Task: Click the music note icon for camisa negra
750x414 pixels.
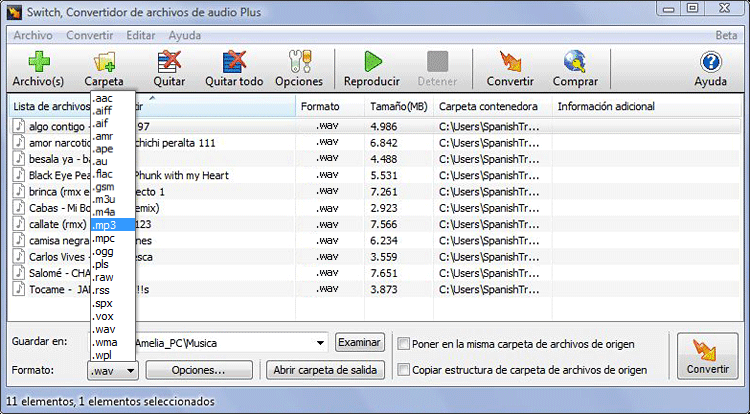Action: [19, 240]
